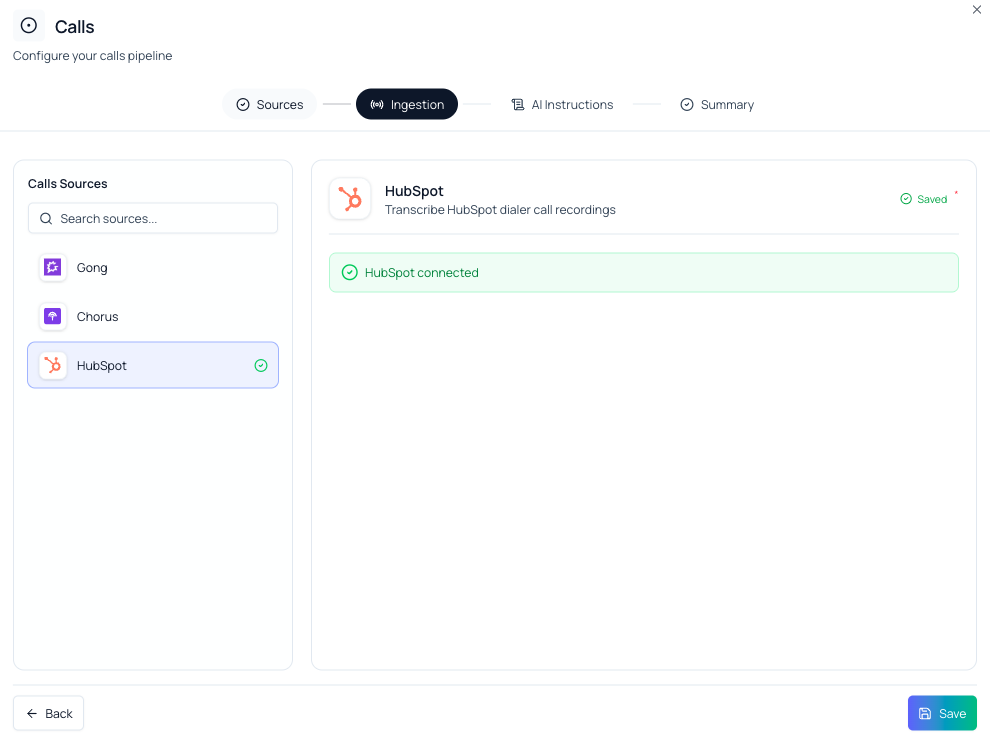Viewport: 990px width, 745px height.
Task: Click the HubSpot connected check icon
Action: tap(350, 273)
